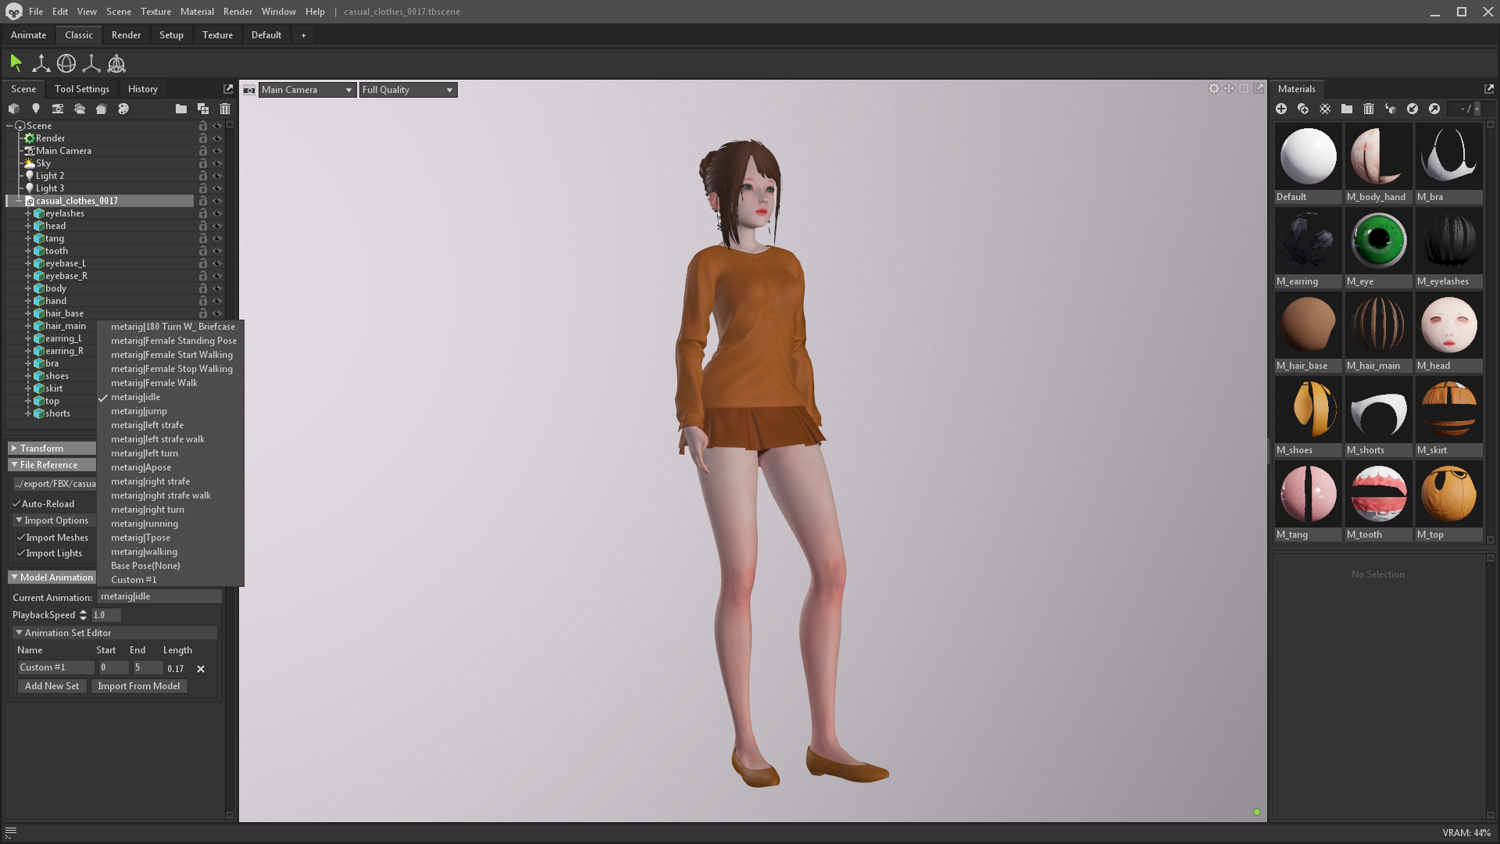The height and width of the screenshot is (844, 1500).
Task: Click the checkered material preset icon
Action: (1325, 109)
